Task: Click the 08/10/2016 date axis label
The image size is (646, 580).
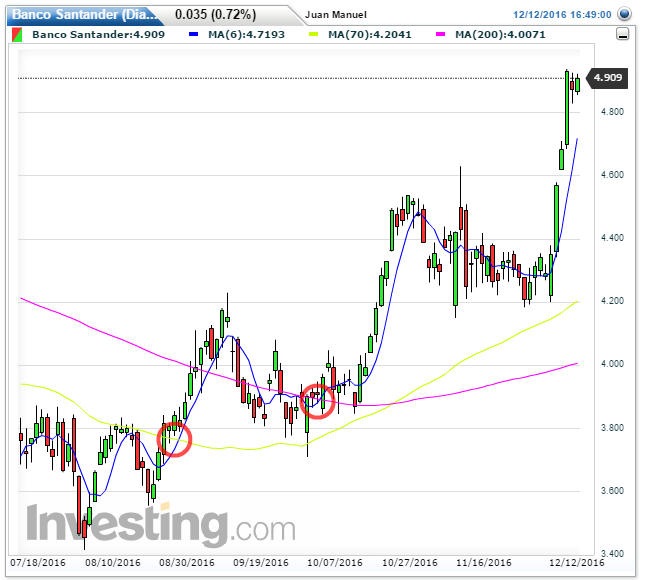Action: 112,563
